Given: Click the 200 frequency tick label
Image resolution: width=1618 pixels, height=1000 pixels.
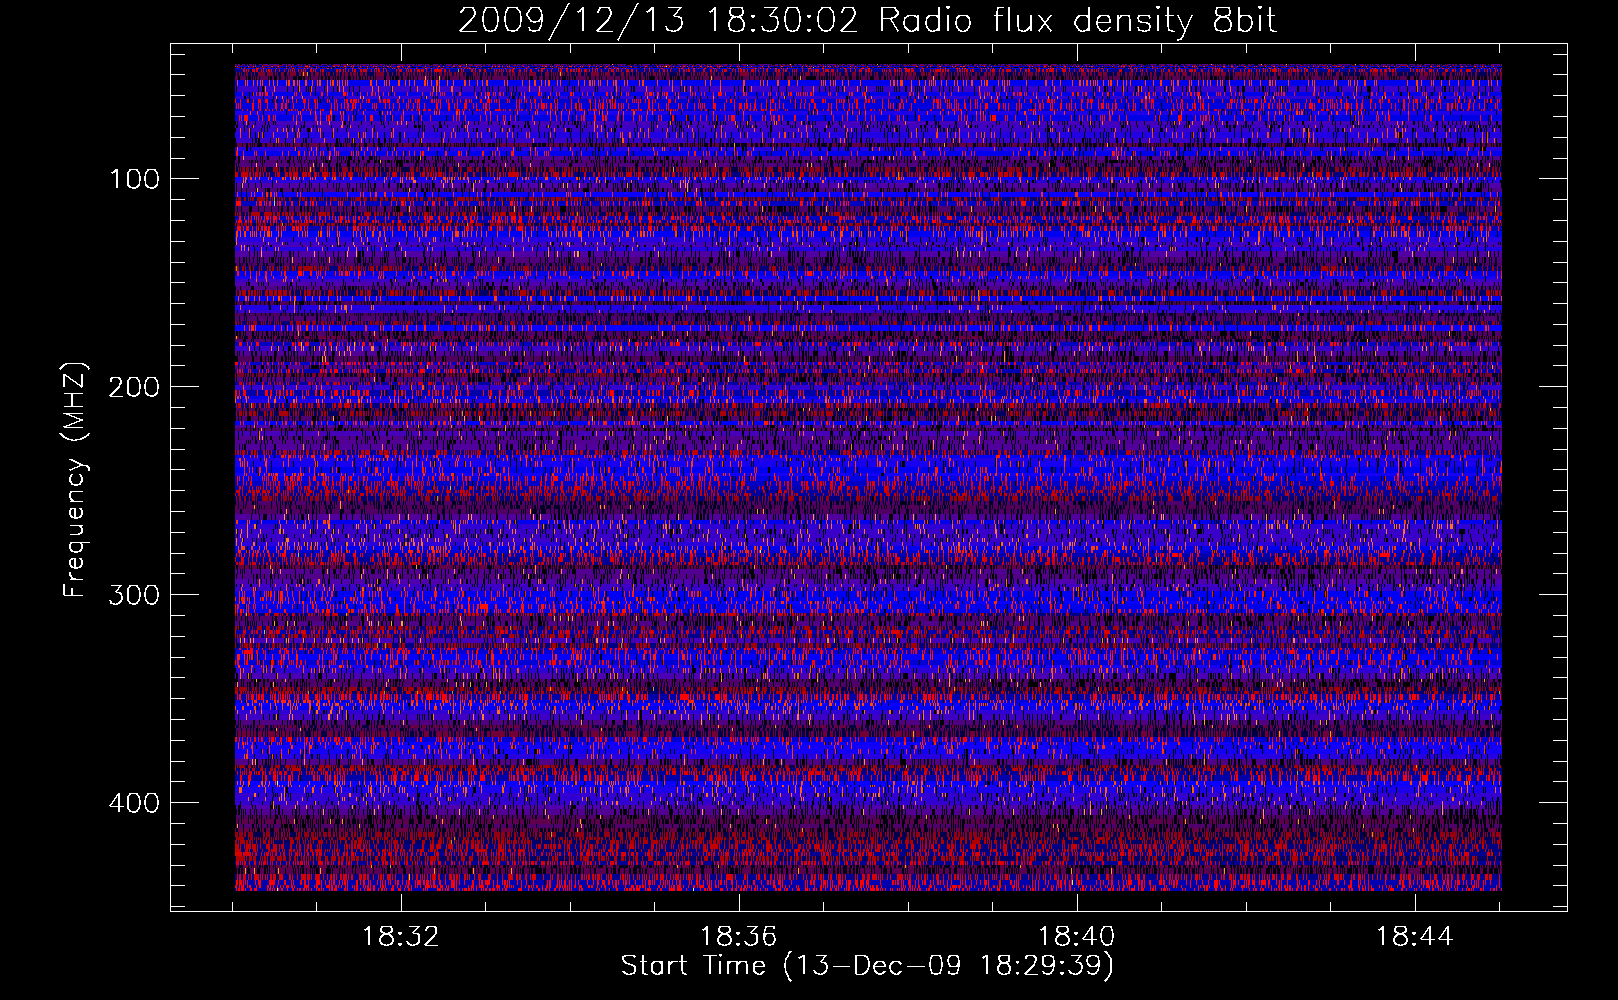Looking at the screenshot, I should pyautogui.click(x=134, y=387).
